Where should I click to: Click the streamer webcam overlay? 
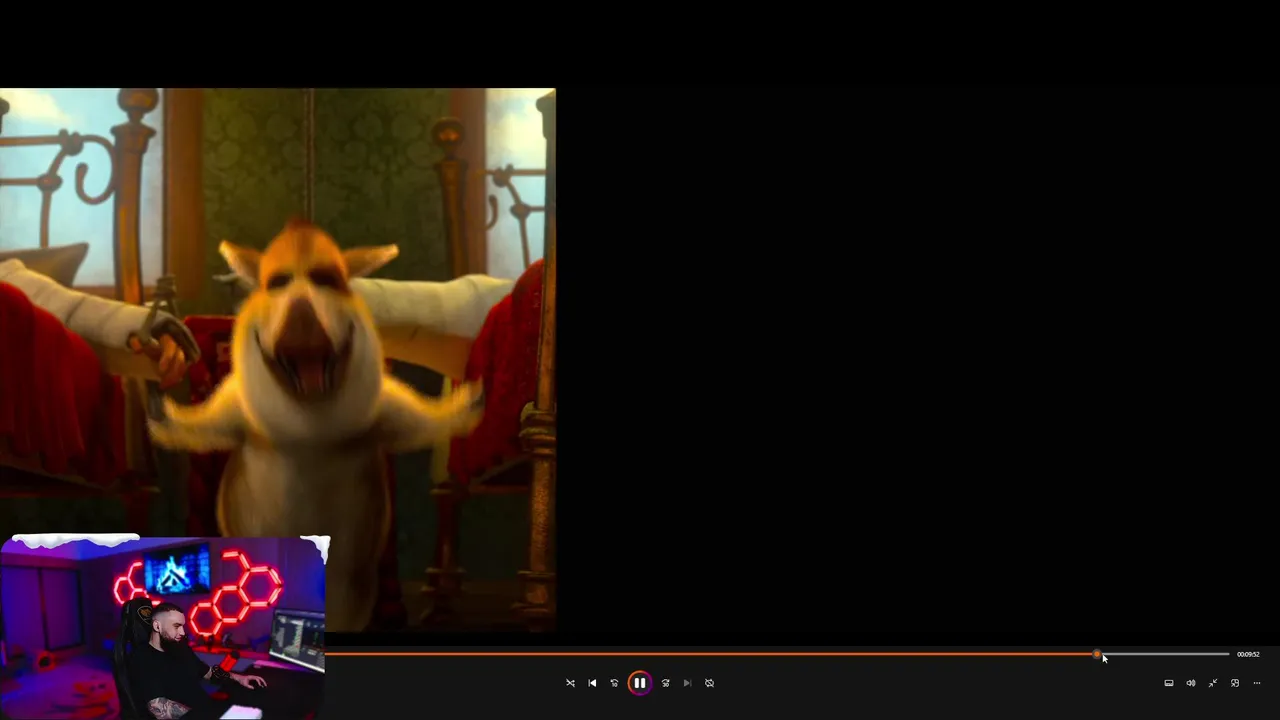(x=163, y=627)
